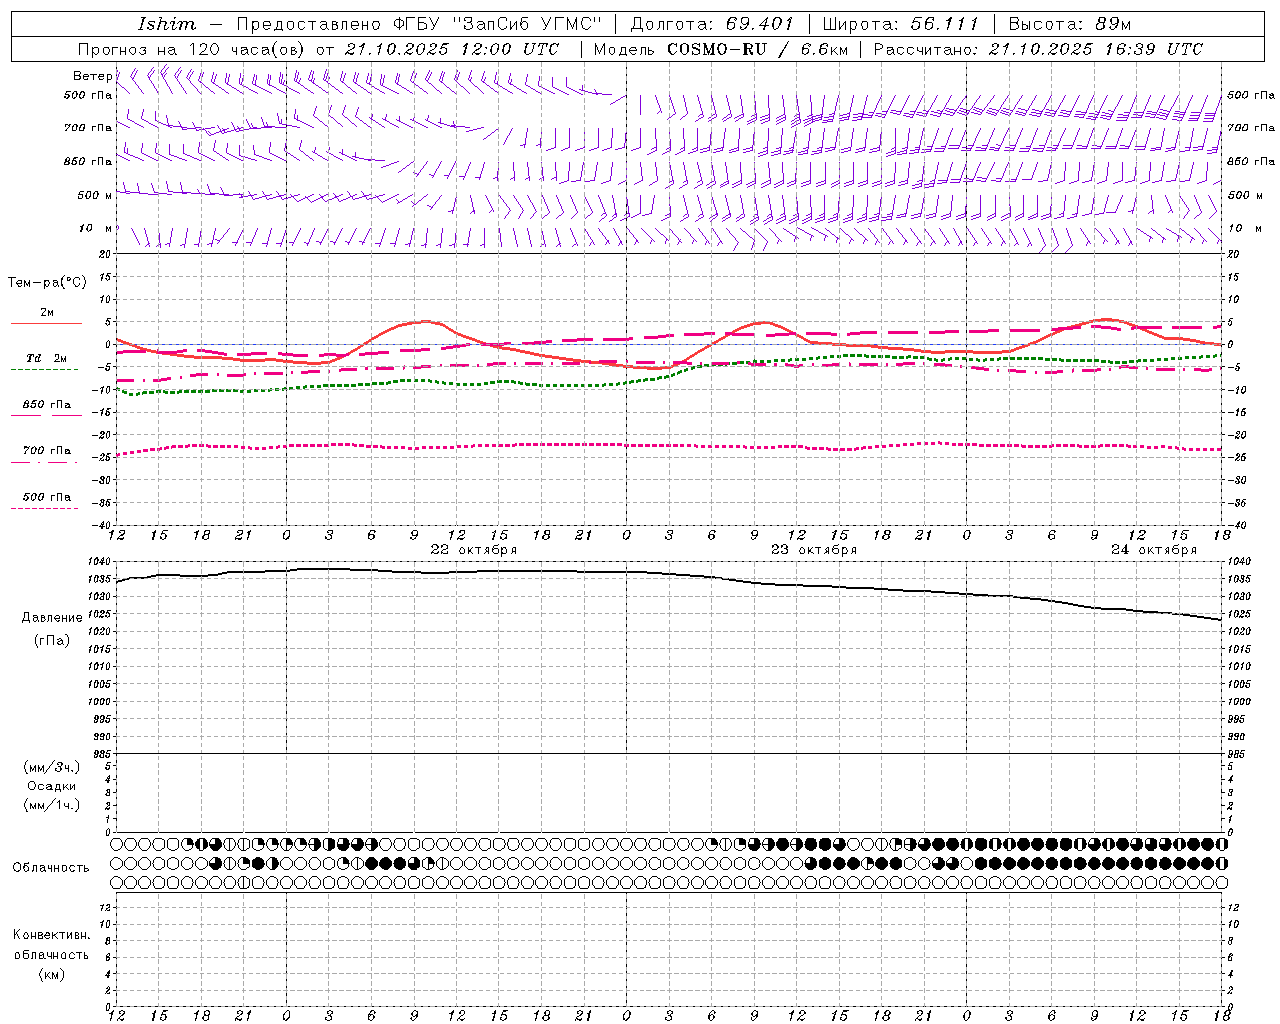Click the "24 октября" date label
1280x1024 pixels.
point(1154,550)
